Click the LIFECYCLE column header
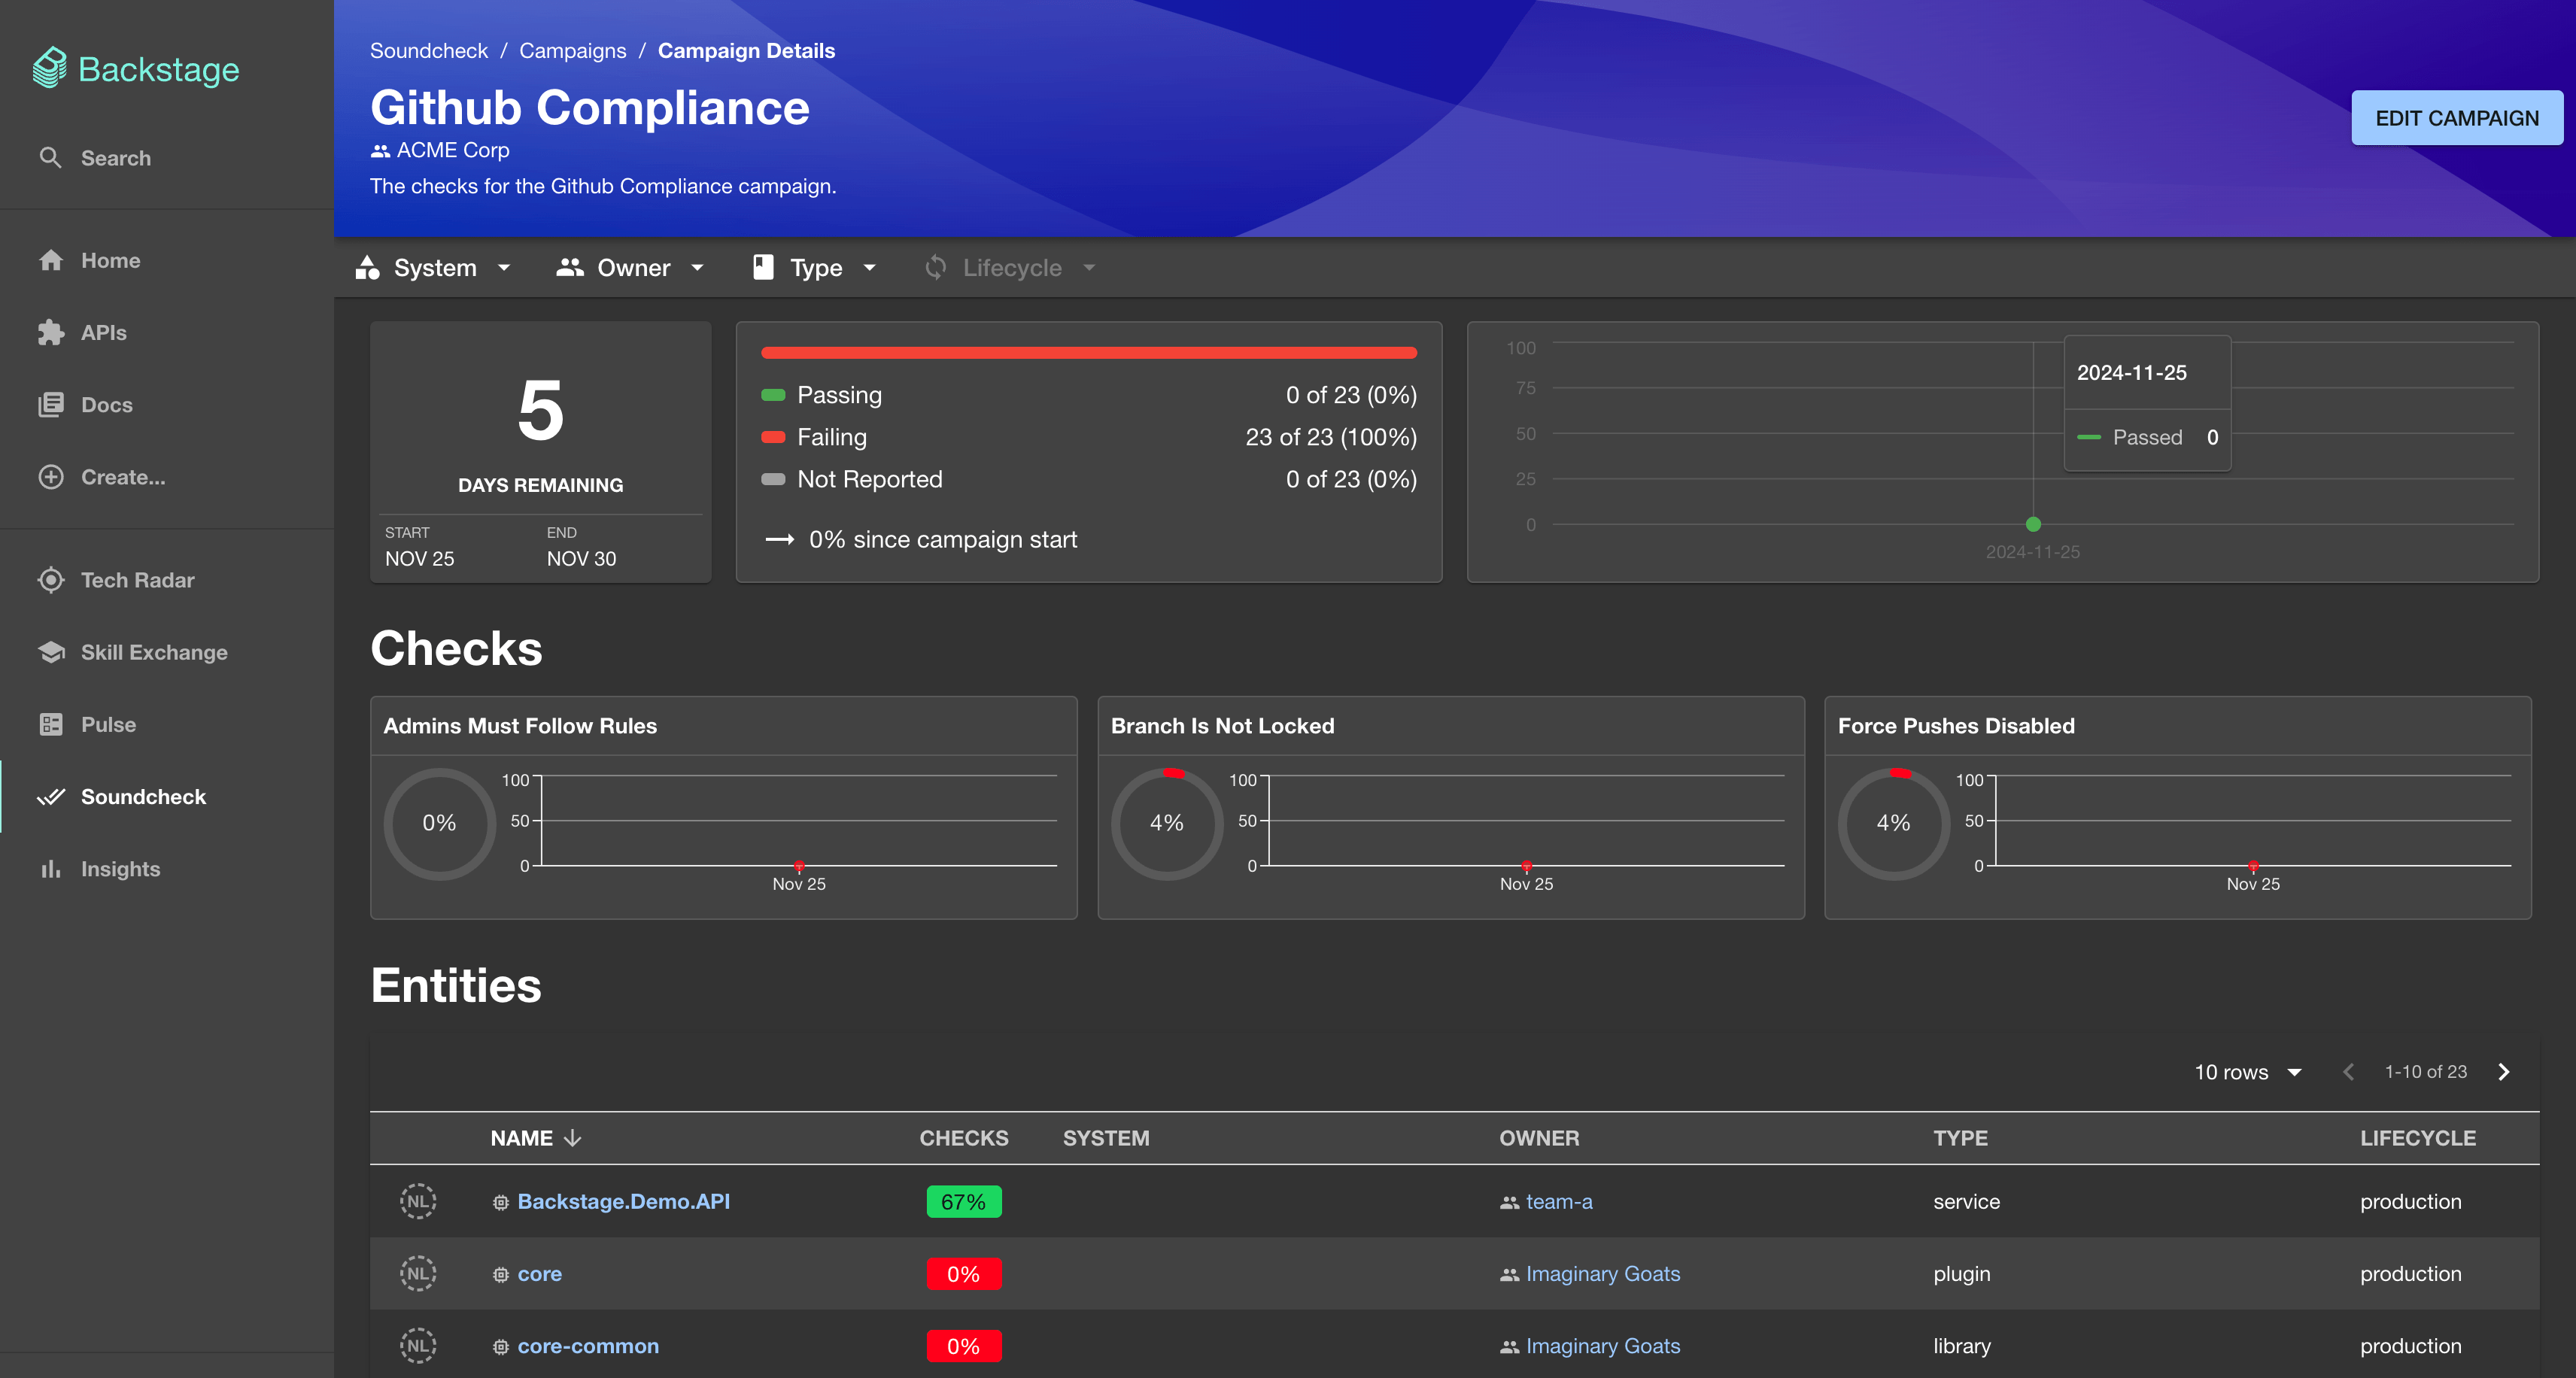This screenshot has width=2576, height=1378. coord(2418,1138)
